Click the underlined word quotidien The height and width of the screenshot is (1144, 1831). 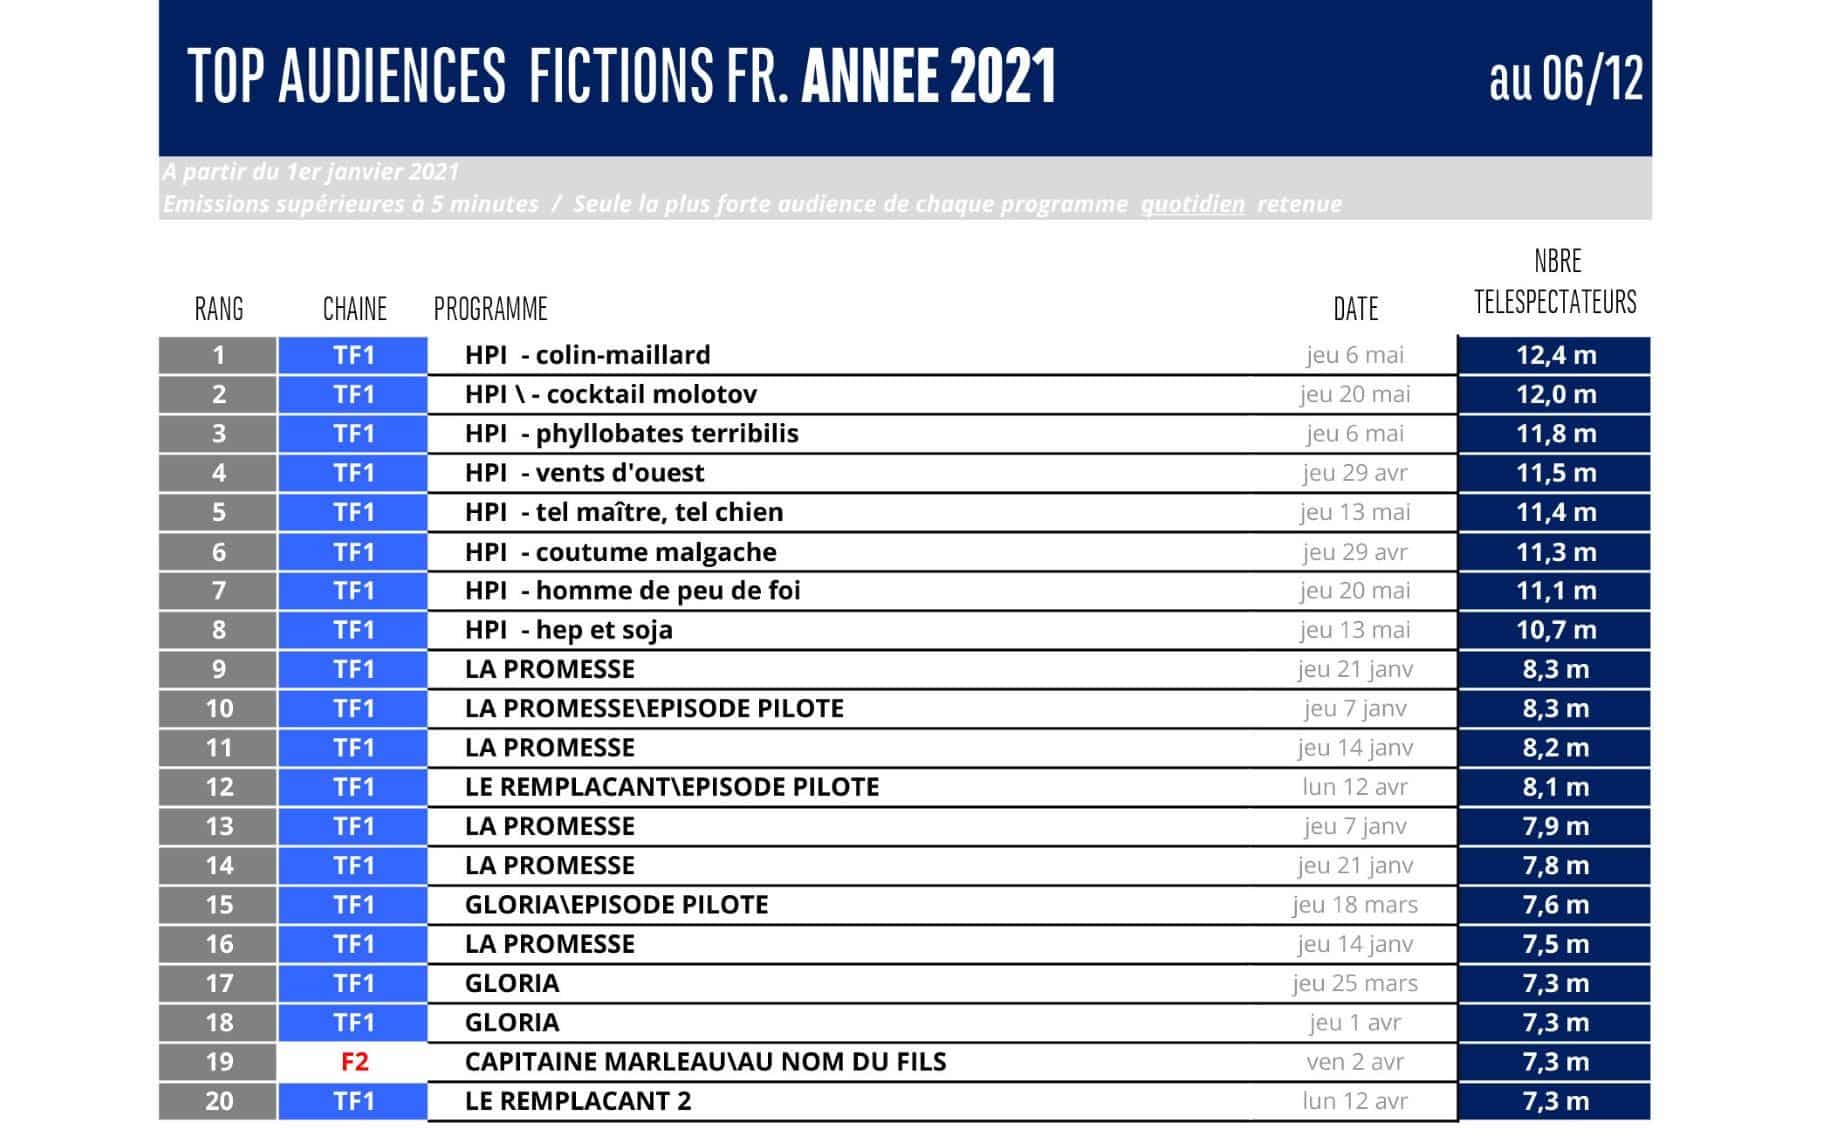tap(1193, 204)
